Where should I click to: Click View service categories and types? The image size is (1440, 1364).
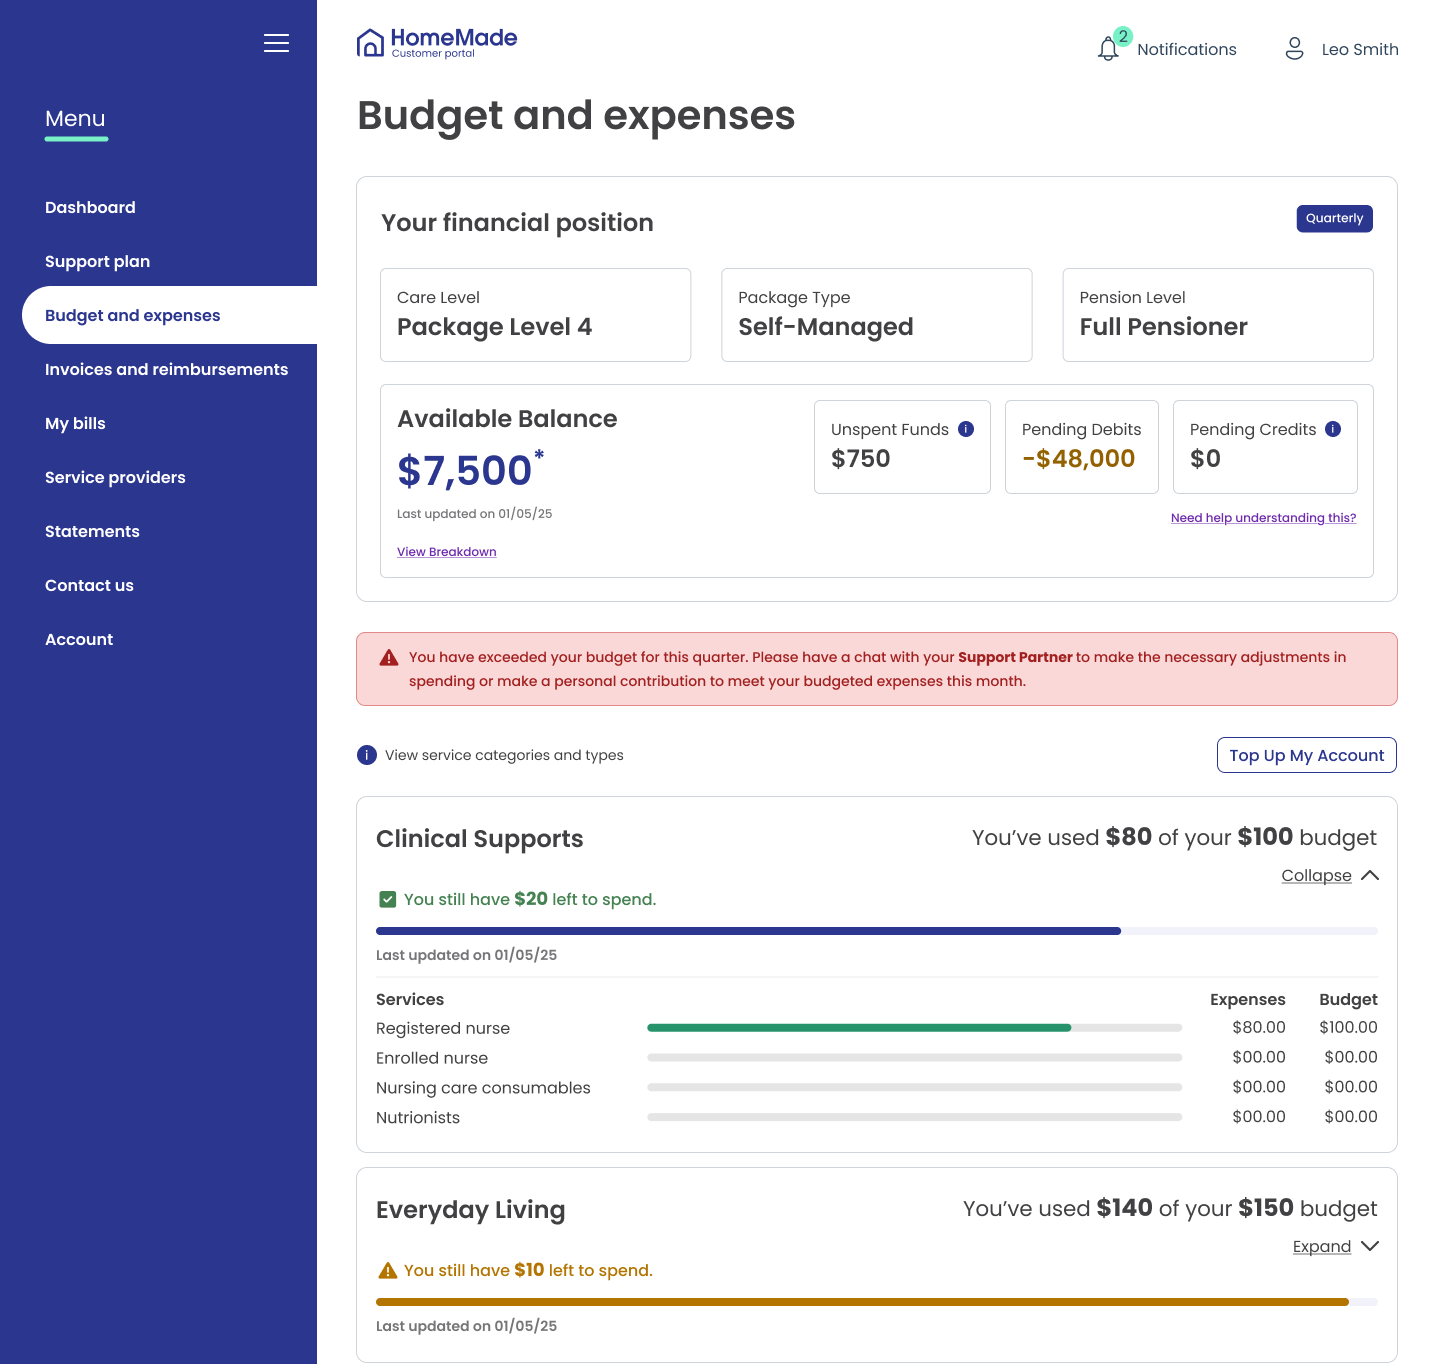pos(504,755)
